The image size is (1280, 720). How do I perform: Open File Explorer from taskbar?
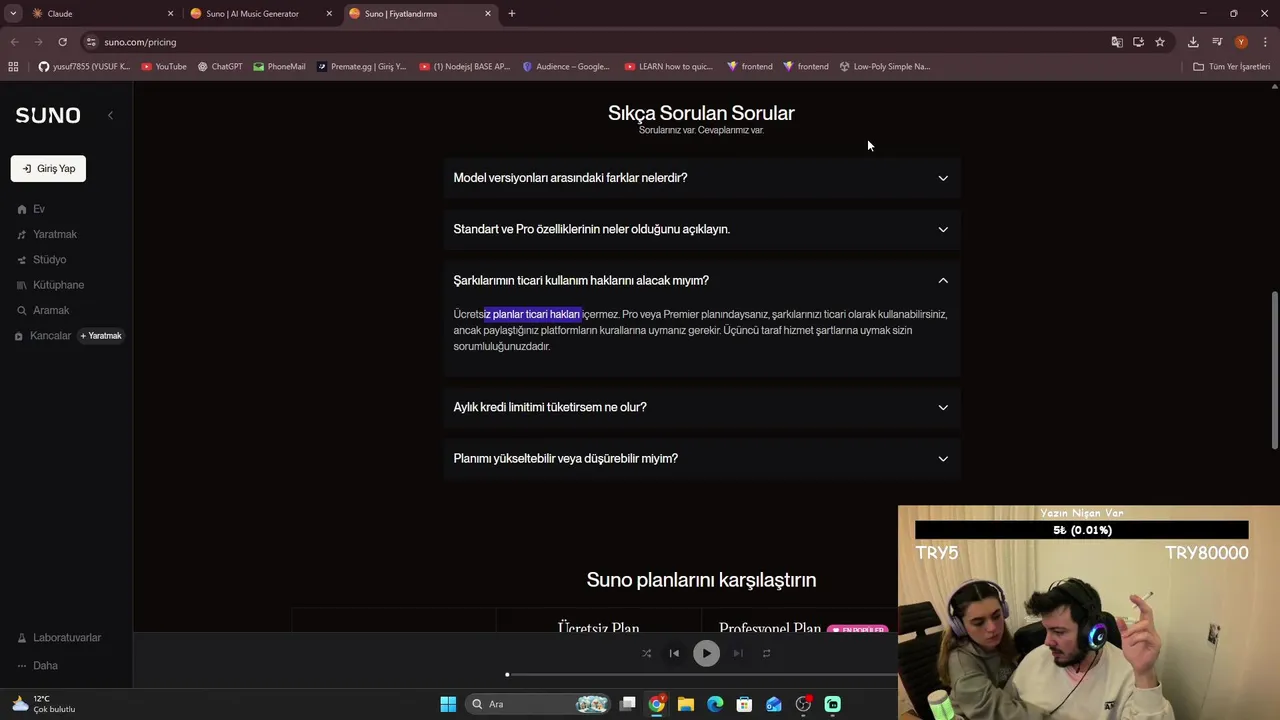pos(686,704)
